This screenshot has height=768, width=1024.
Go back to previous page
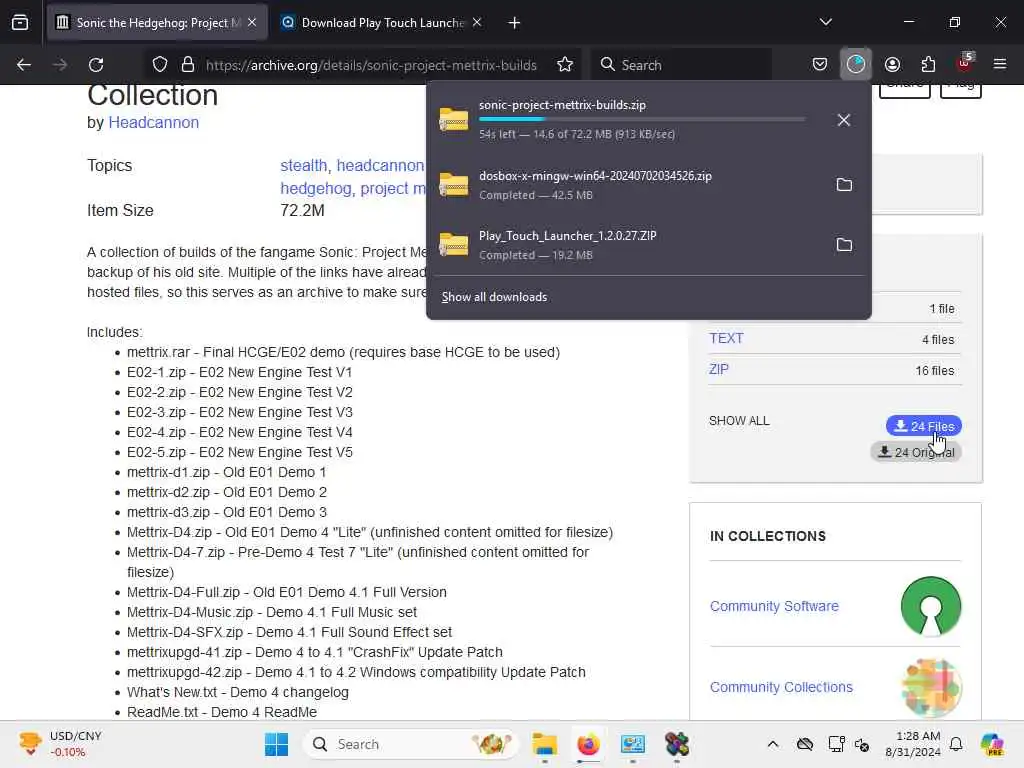[x=24, y=65]
